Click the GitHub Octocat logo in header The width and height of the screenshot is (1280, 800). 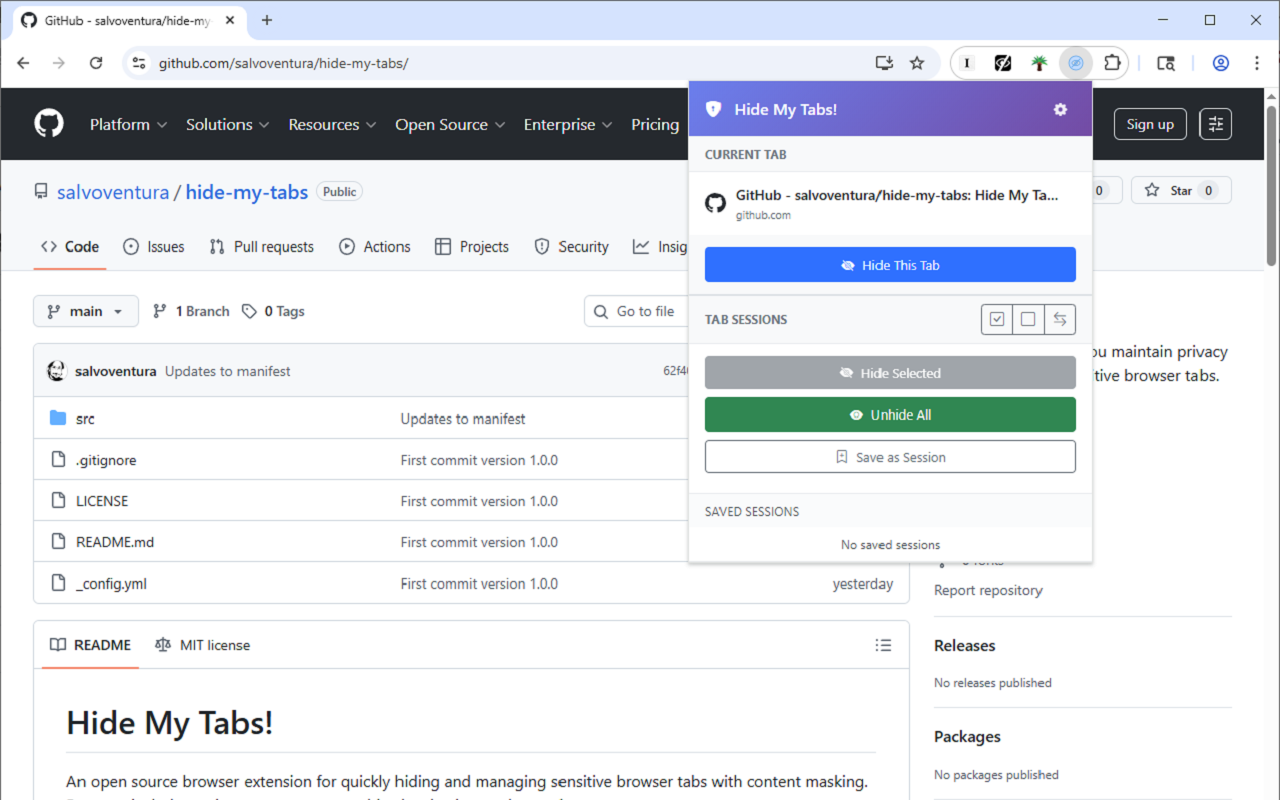click(49, 124)
